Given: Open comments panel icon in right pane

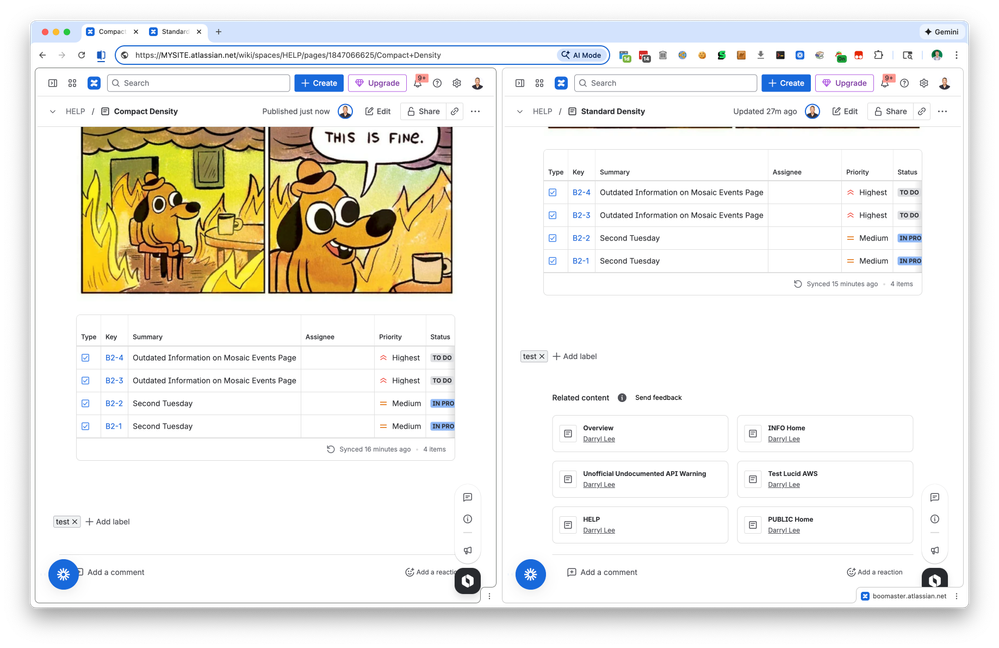Looking at the screenshot, I should click(935, 497).
